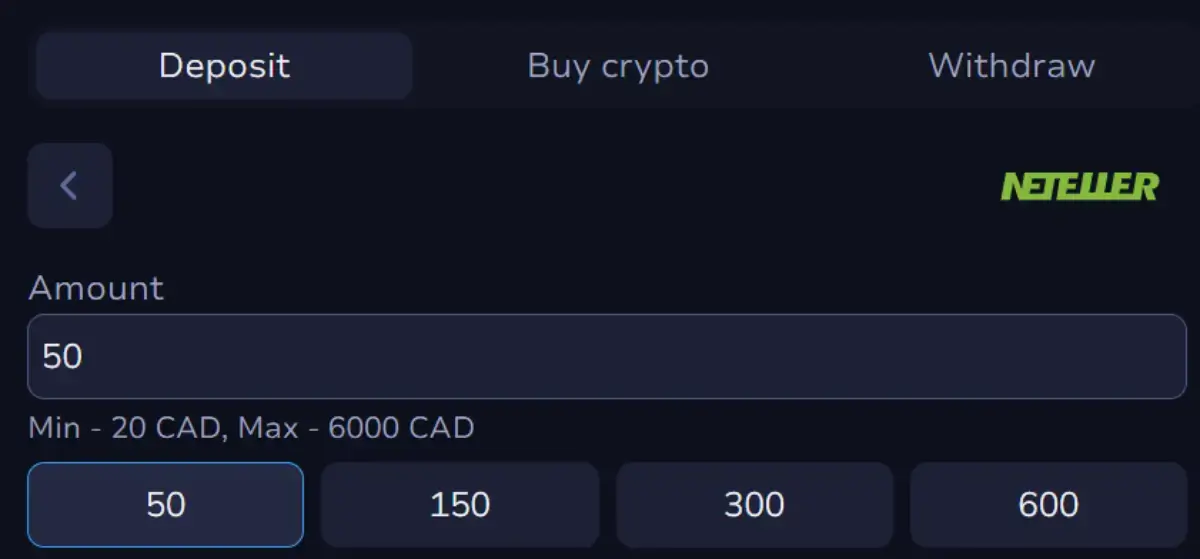1200x559 pixels.
Task: Select the 50 preset amount
Action: point(165,504)
